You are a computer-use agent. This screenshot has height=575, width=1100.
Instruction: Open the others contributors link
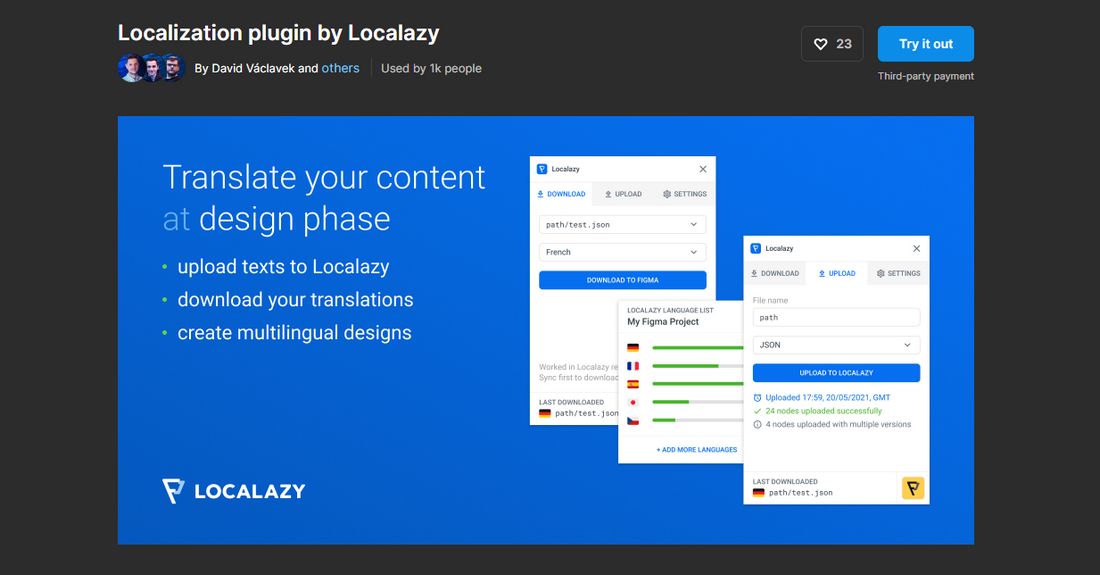(x=340, y=68)
